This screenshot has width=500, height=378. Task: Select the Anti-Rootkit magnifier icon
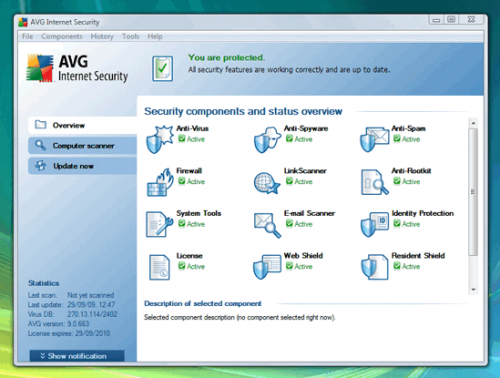pos(375,182)
